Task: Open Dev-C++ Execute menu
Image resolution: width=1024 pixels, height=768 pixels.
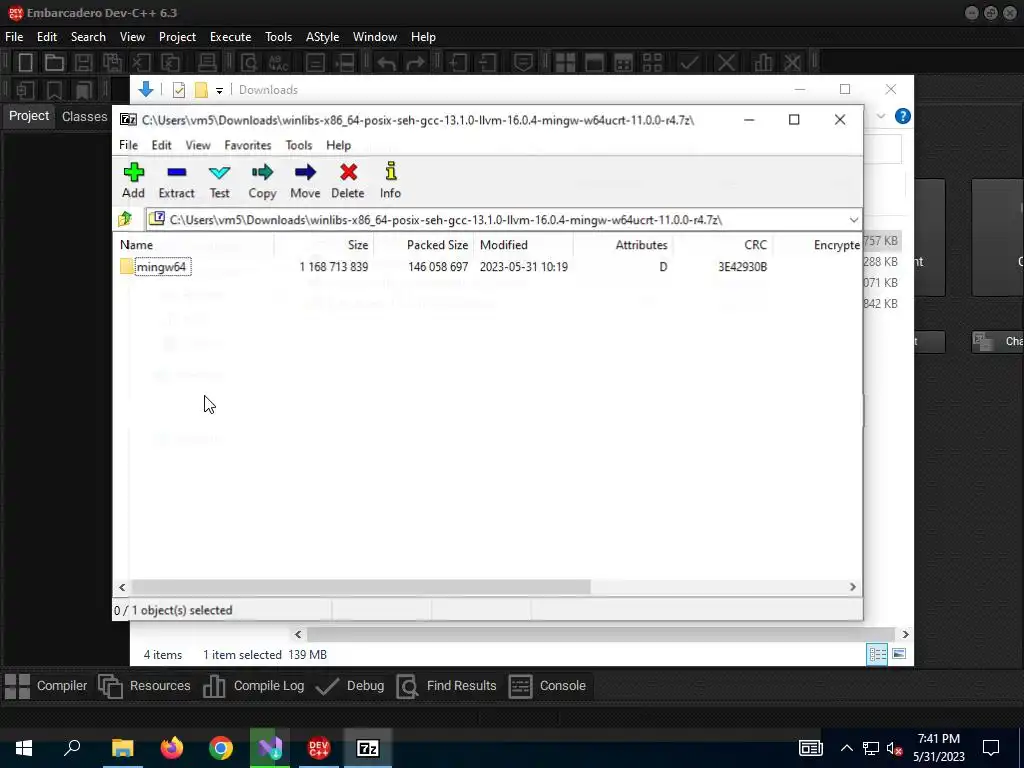Action: (x=231, y=37)
